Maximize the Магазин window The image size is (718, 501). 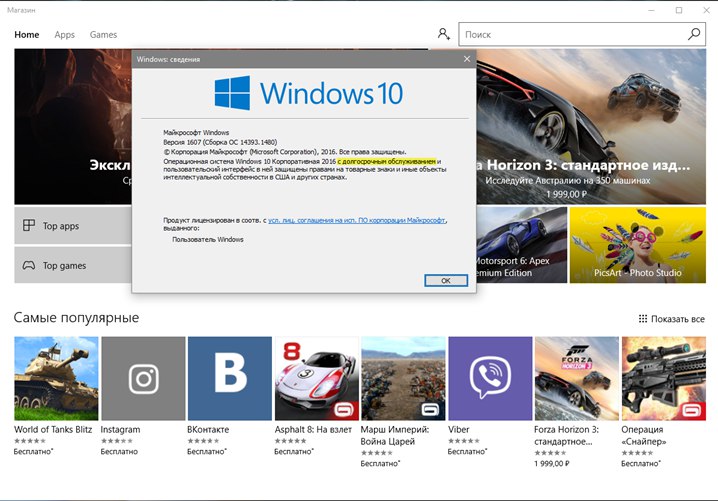pos(679,10)
